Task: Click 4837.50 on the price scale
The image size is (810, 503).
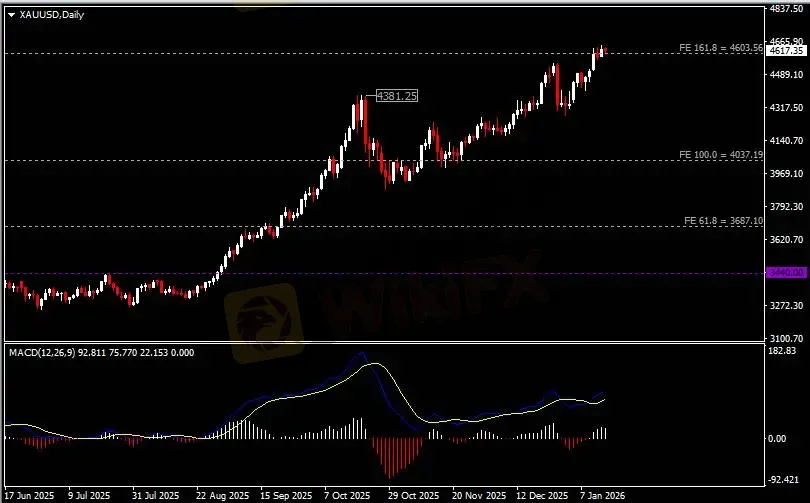Action: [787, 8]
